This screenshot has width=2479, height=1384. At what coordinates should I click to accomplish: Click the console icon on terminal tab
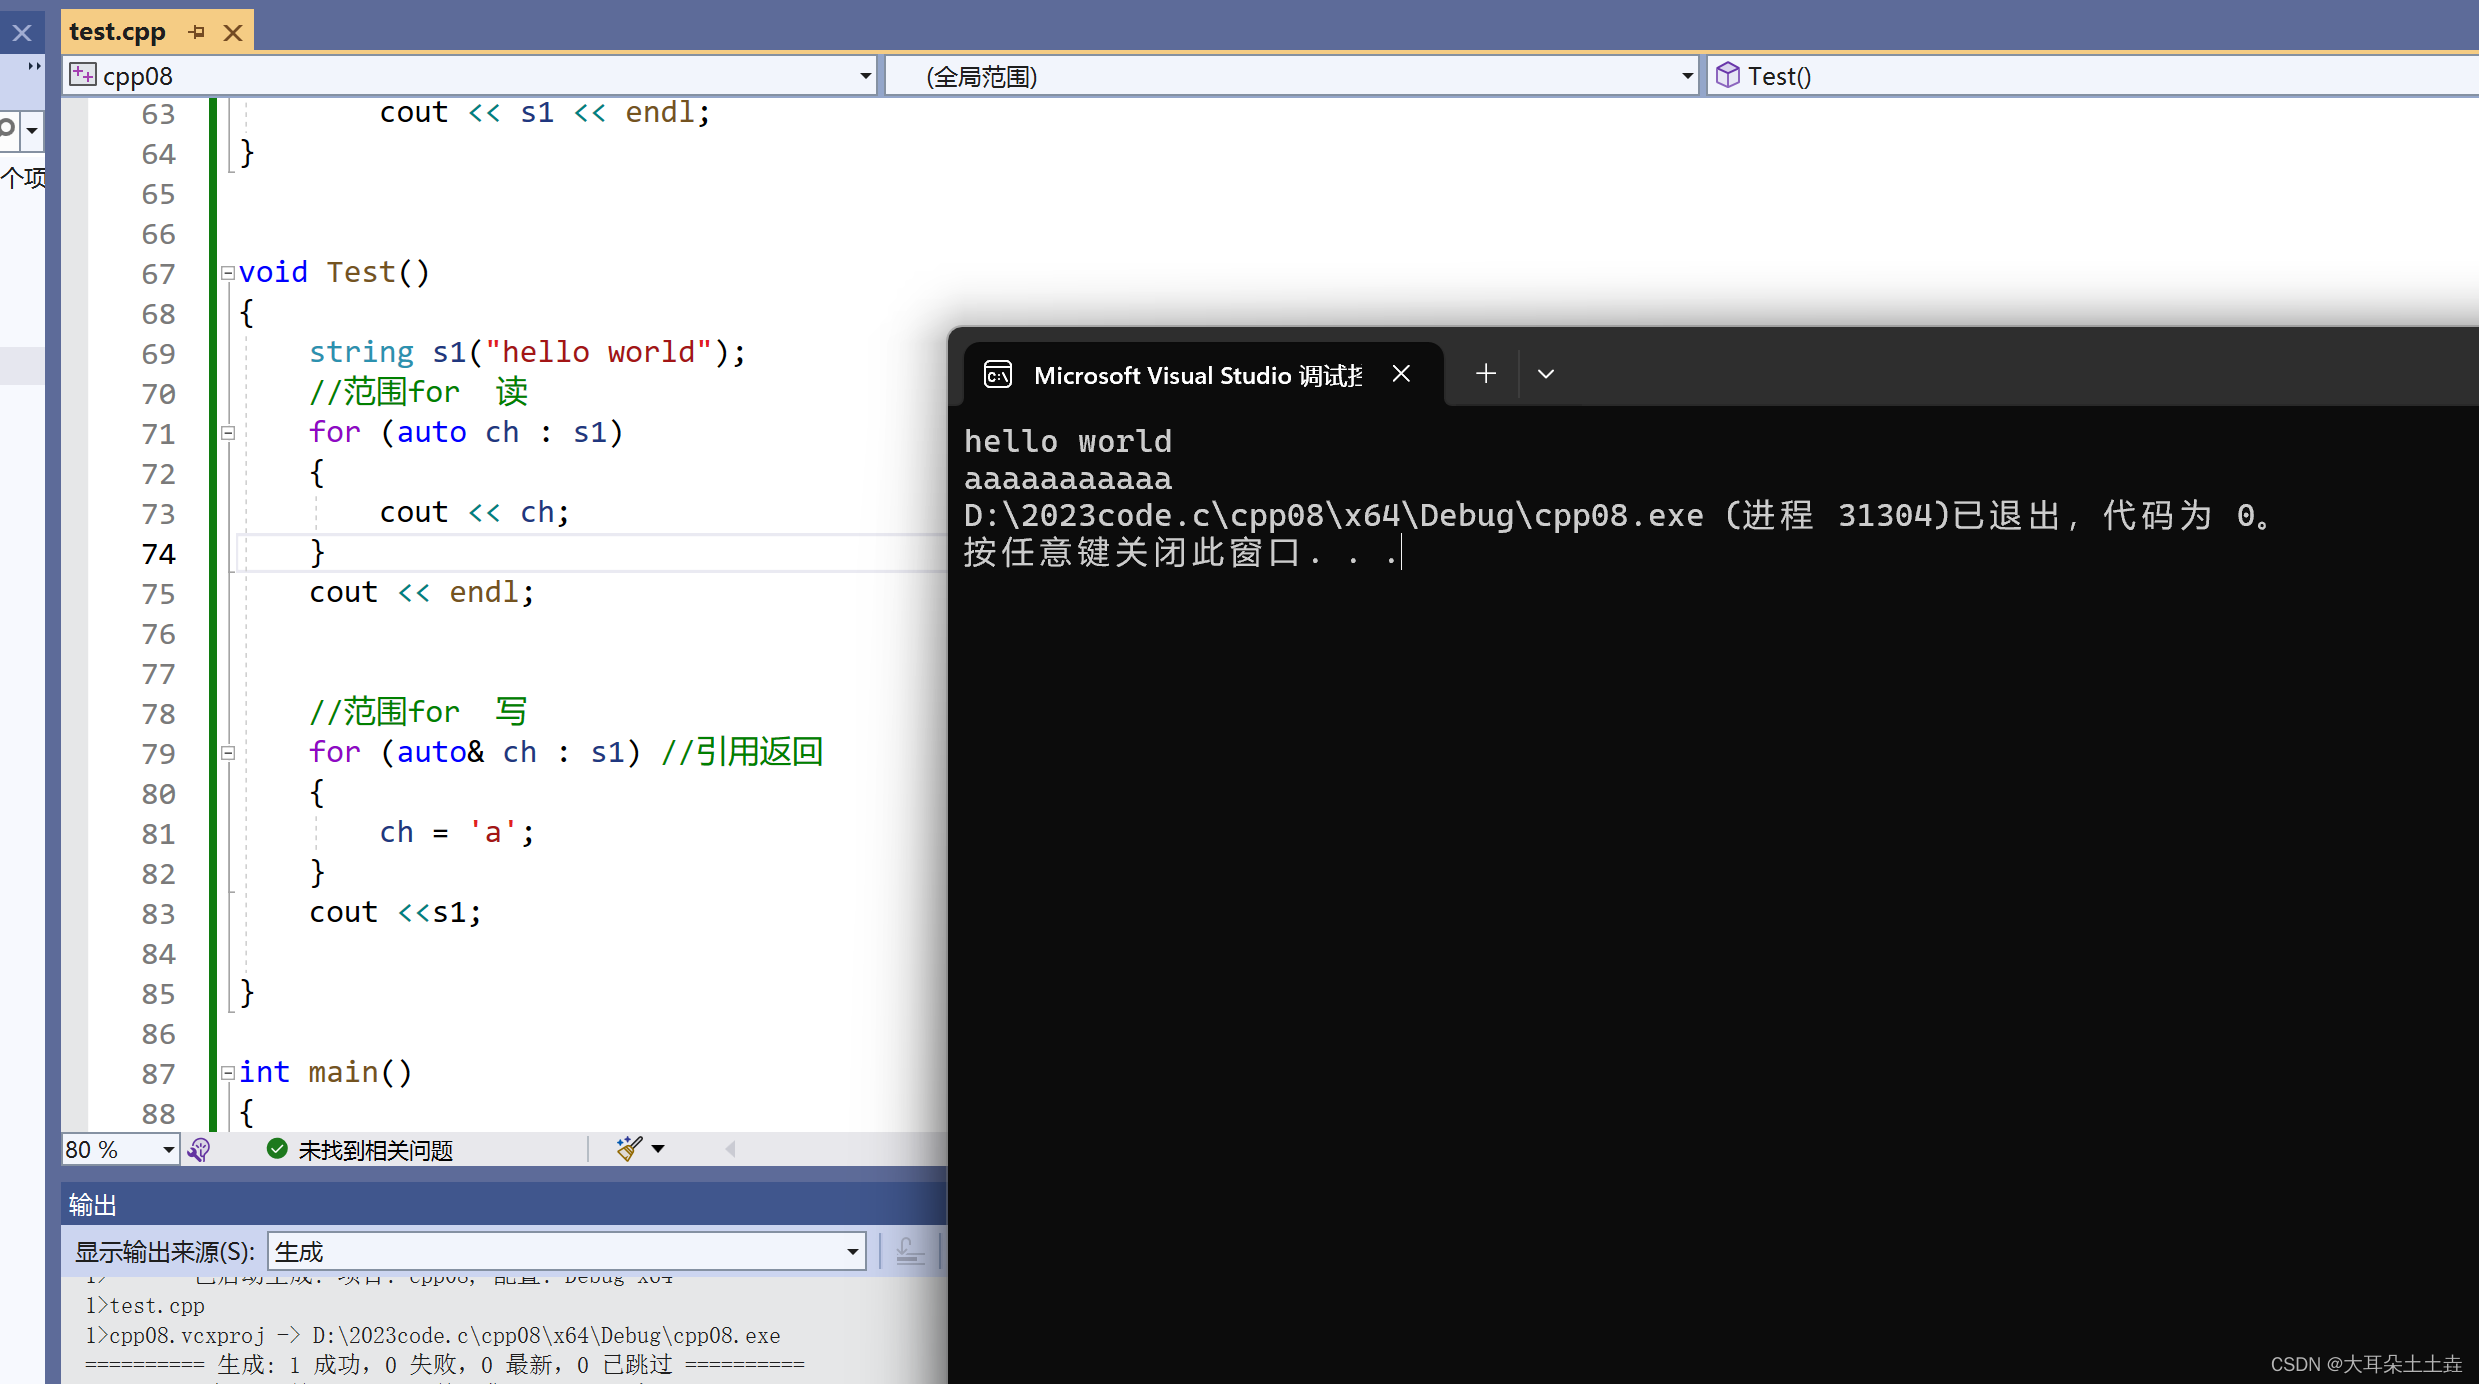[x=997, y=375]
